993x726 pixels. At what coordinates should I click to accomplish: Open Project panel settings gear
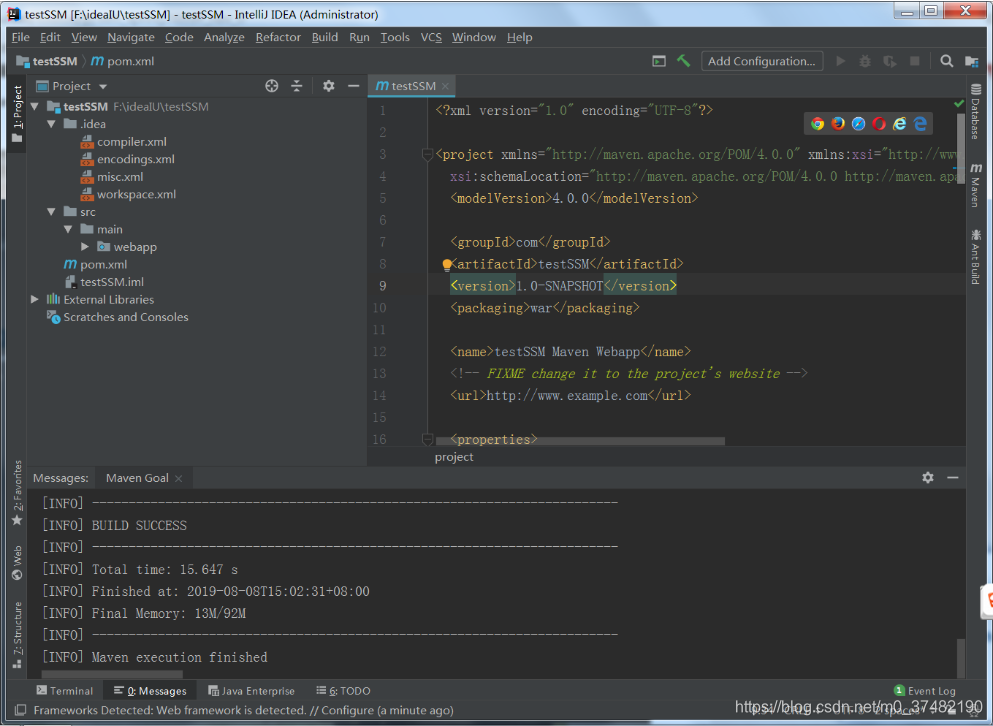[x=328, y=86]
